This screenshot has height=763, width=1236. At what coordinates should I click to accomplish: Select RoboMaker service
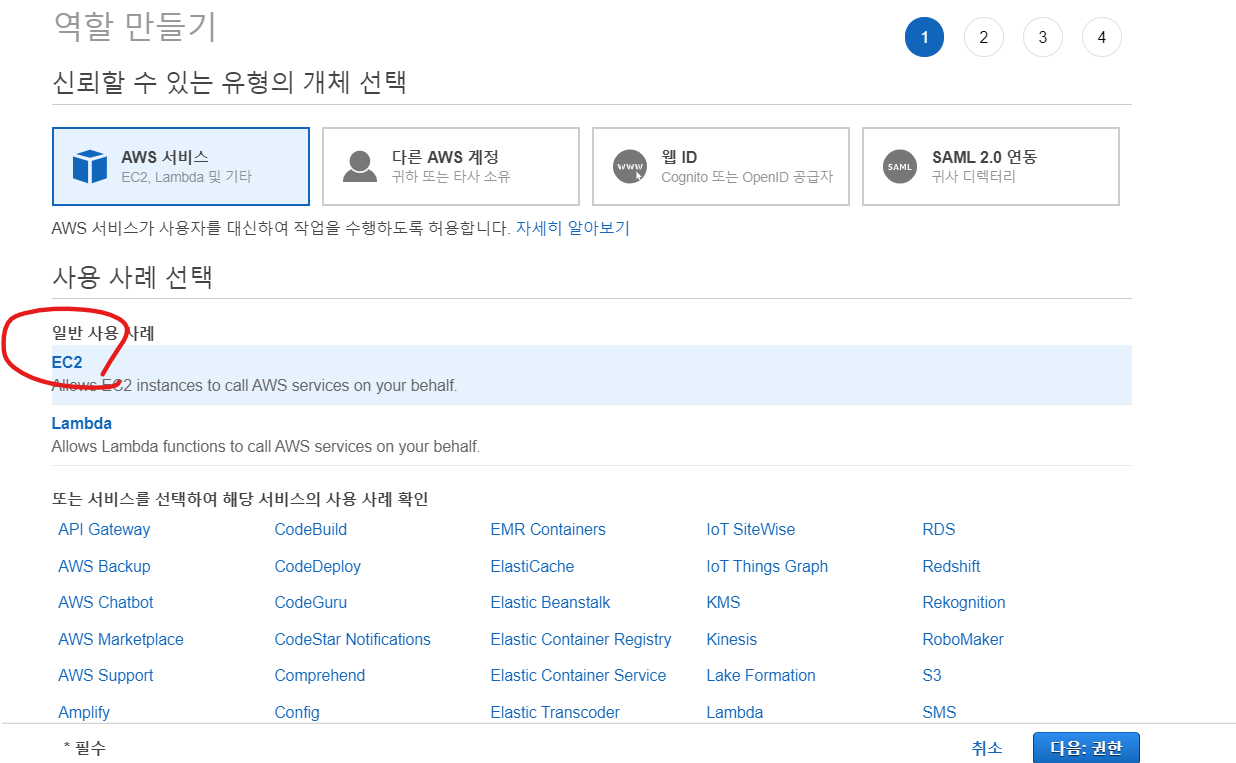coord(963,640)
